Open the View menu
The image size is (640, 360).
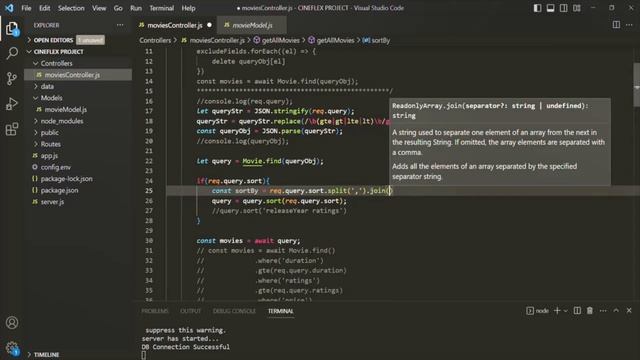point(99,8)
